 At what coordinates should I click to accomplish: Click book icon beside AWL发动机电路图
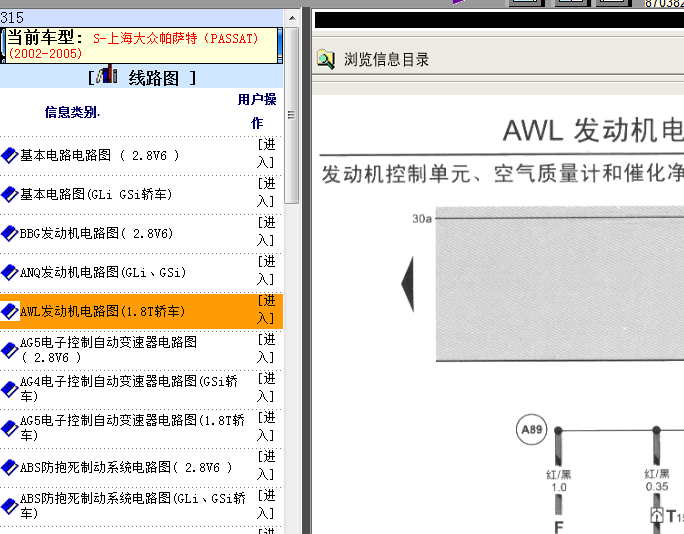pyautogui.click(x=10, y=311)
